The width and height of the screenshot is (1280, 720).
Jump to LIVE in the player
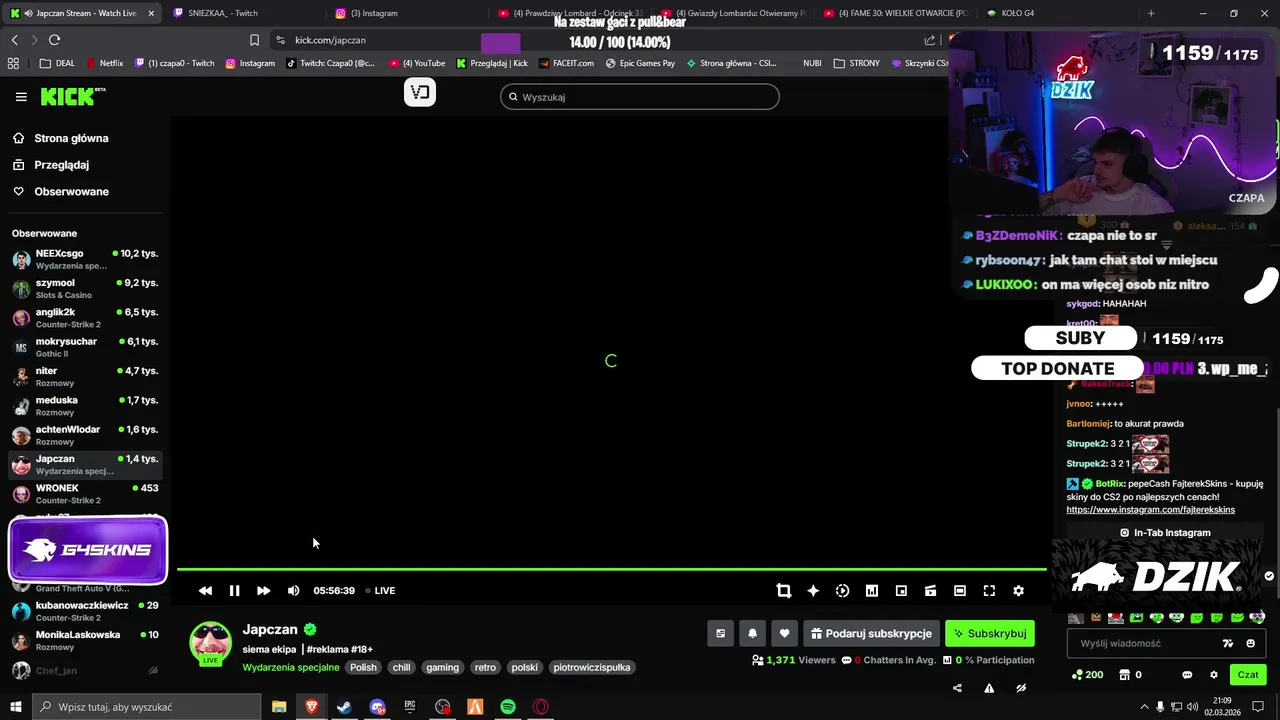380,591
